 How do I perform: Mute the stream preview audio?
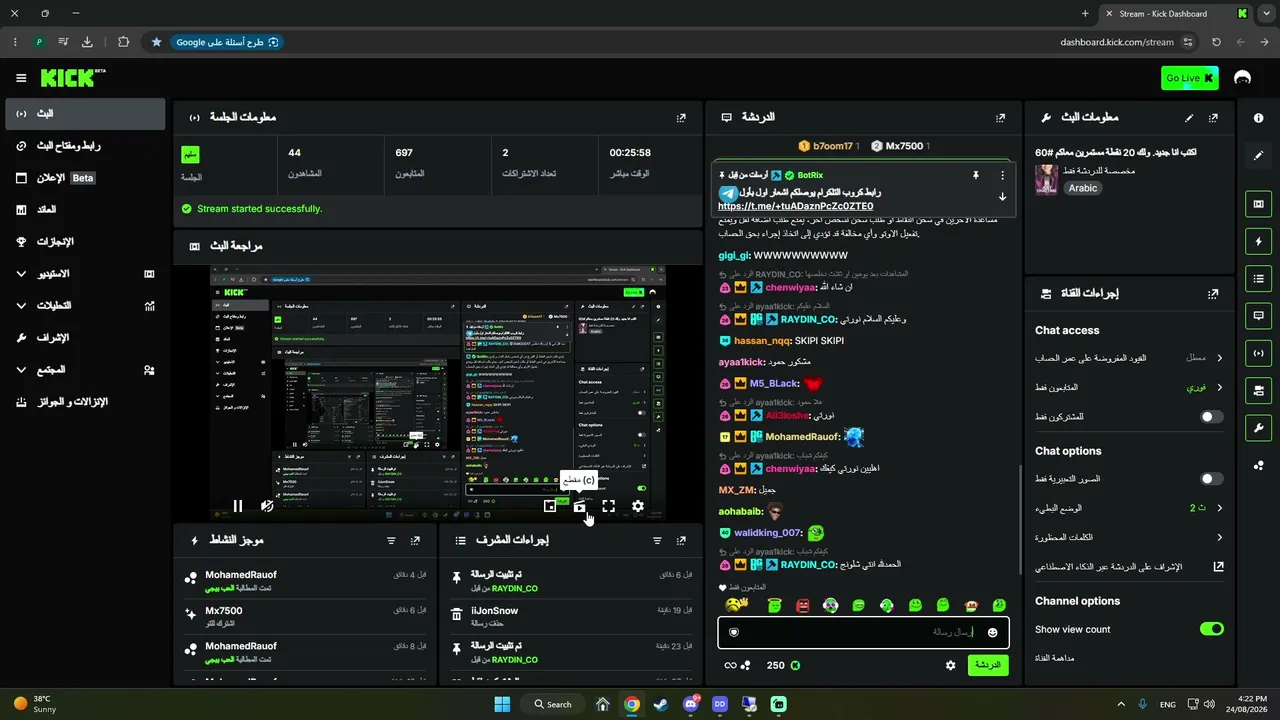point(267,506)
